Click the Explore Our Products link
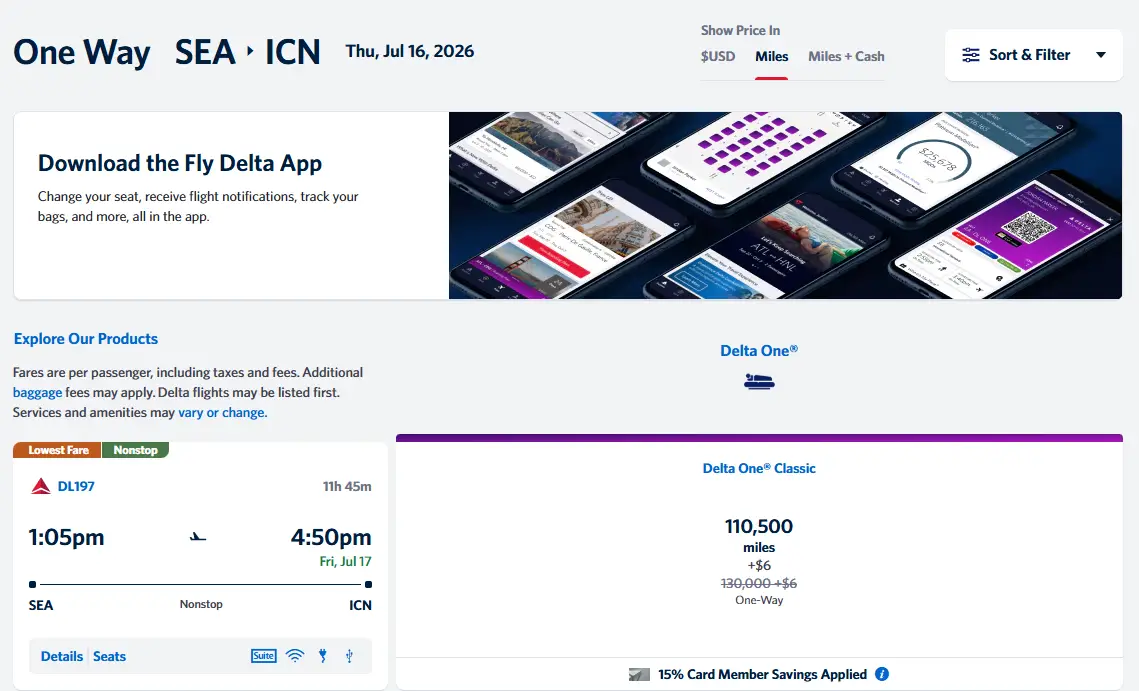This screenshot has height=691, width=1139. click(86, 339)
